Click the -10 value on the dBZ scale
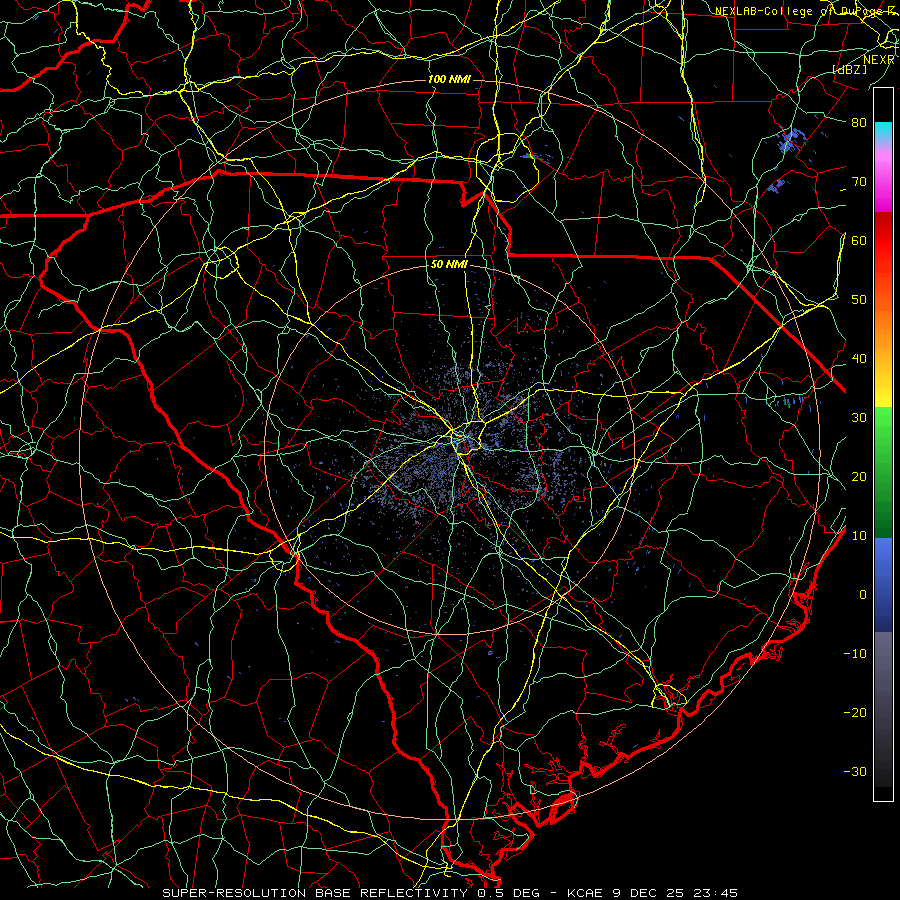Image resolution: width=900 pixels, height=900 pixels. click(855, 654)
